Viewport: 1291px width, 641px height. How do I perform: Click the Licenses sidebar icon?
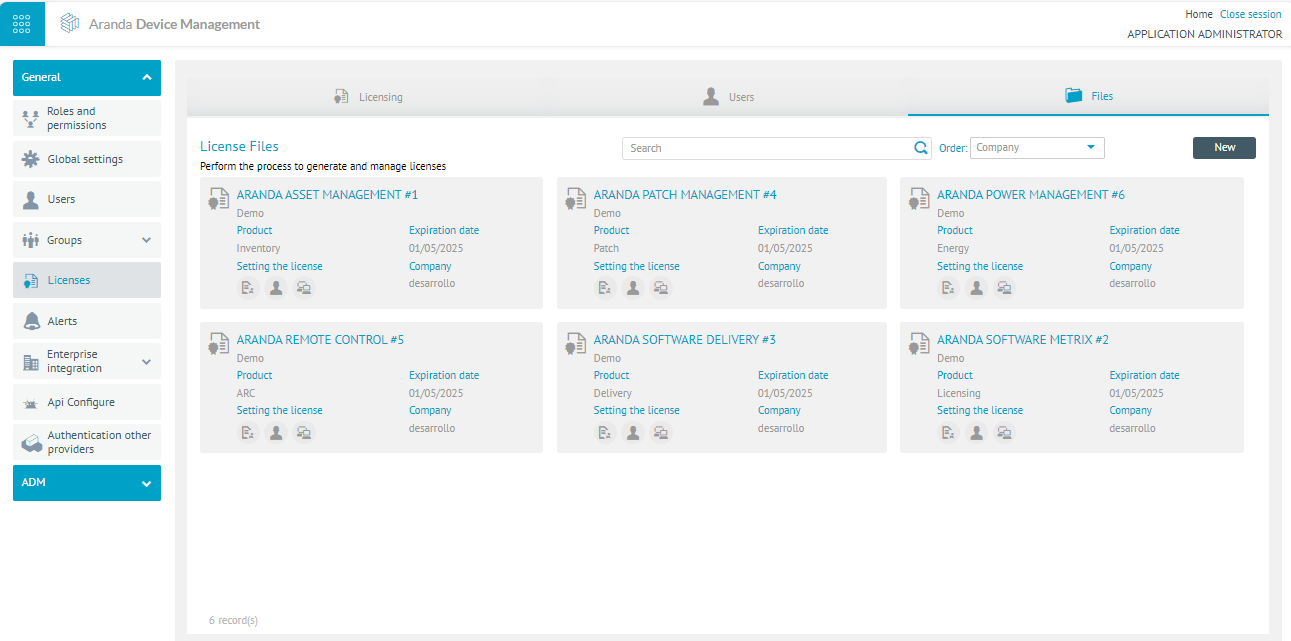(x=30, y=281)
